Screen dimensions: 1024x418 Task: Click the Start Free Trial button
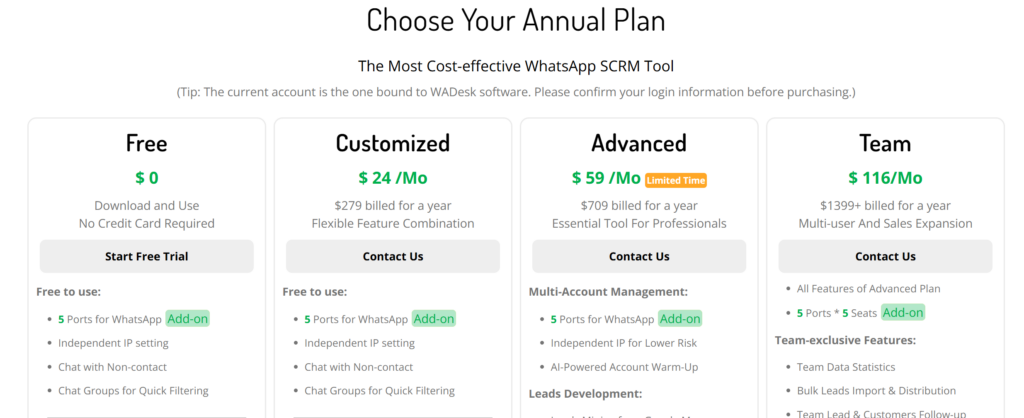point(146,256)
